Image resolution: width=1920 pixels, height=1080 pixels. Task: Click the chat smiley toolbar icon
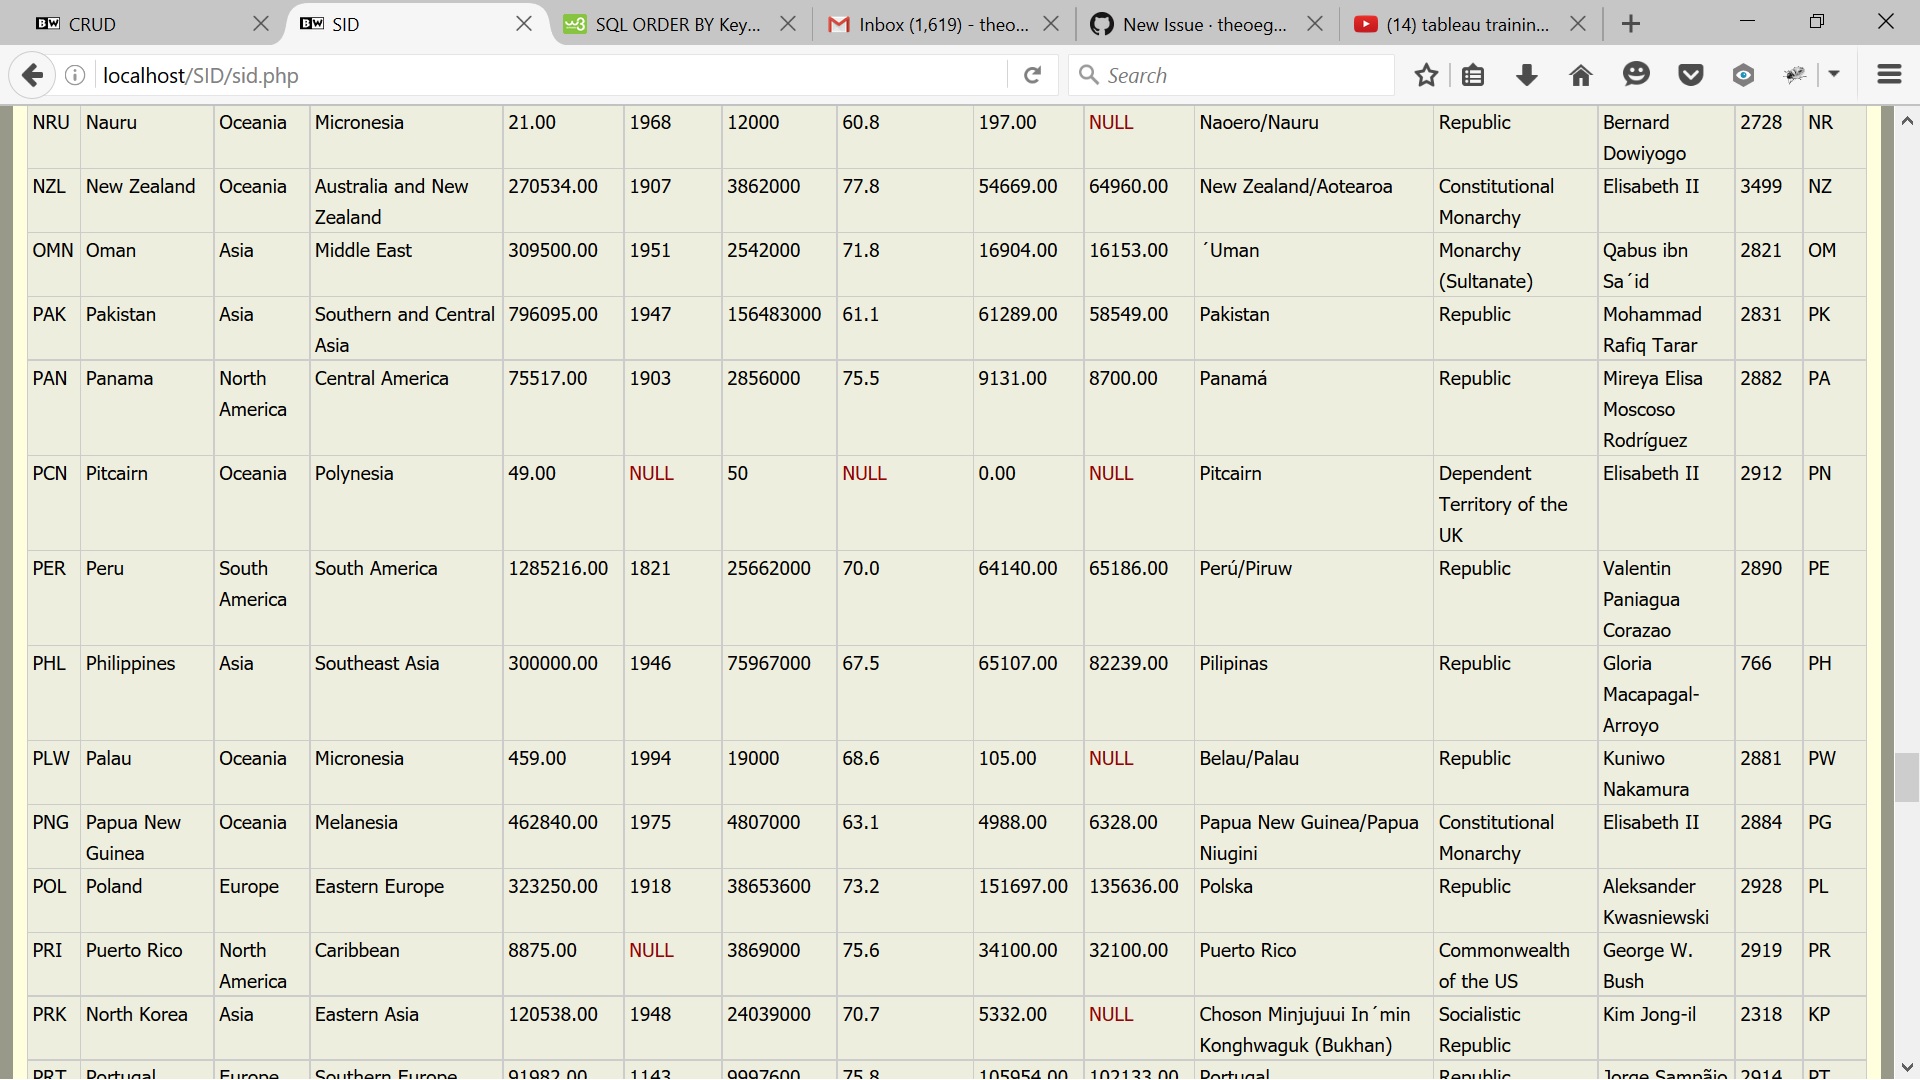[x=1636, y=75]
